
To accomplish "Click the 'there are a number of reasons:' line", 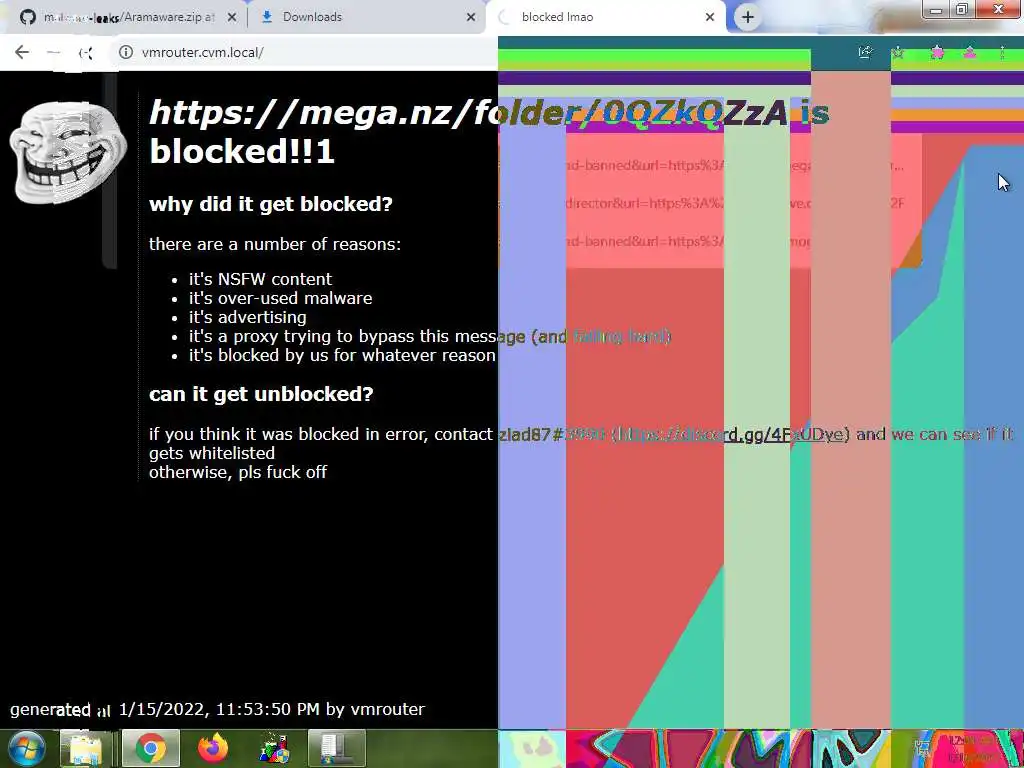I will click(275, 244).
